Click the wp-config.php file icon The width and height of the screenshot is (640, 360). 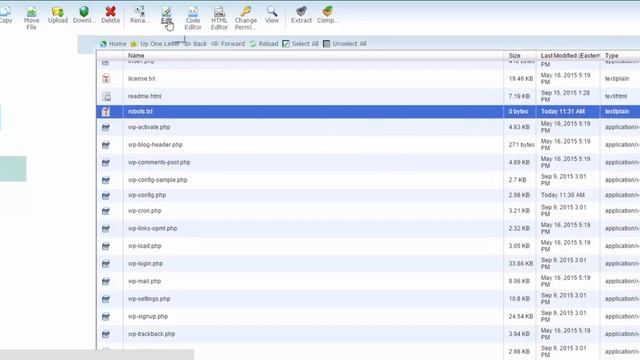pos(106,196)
